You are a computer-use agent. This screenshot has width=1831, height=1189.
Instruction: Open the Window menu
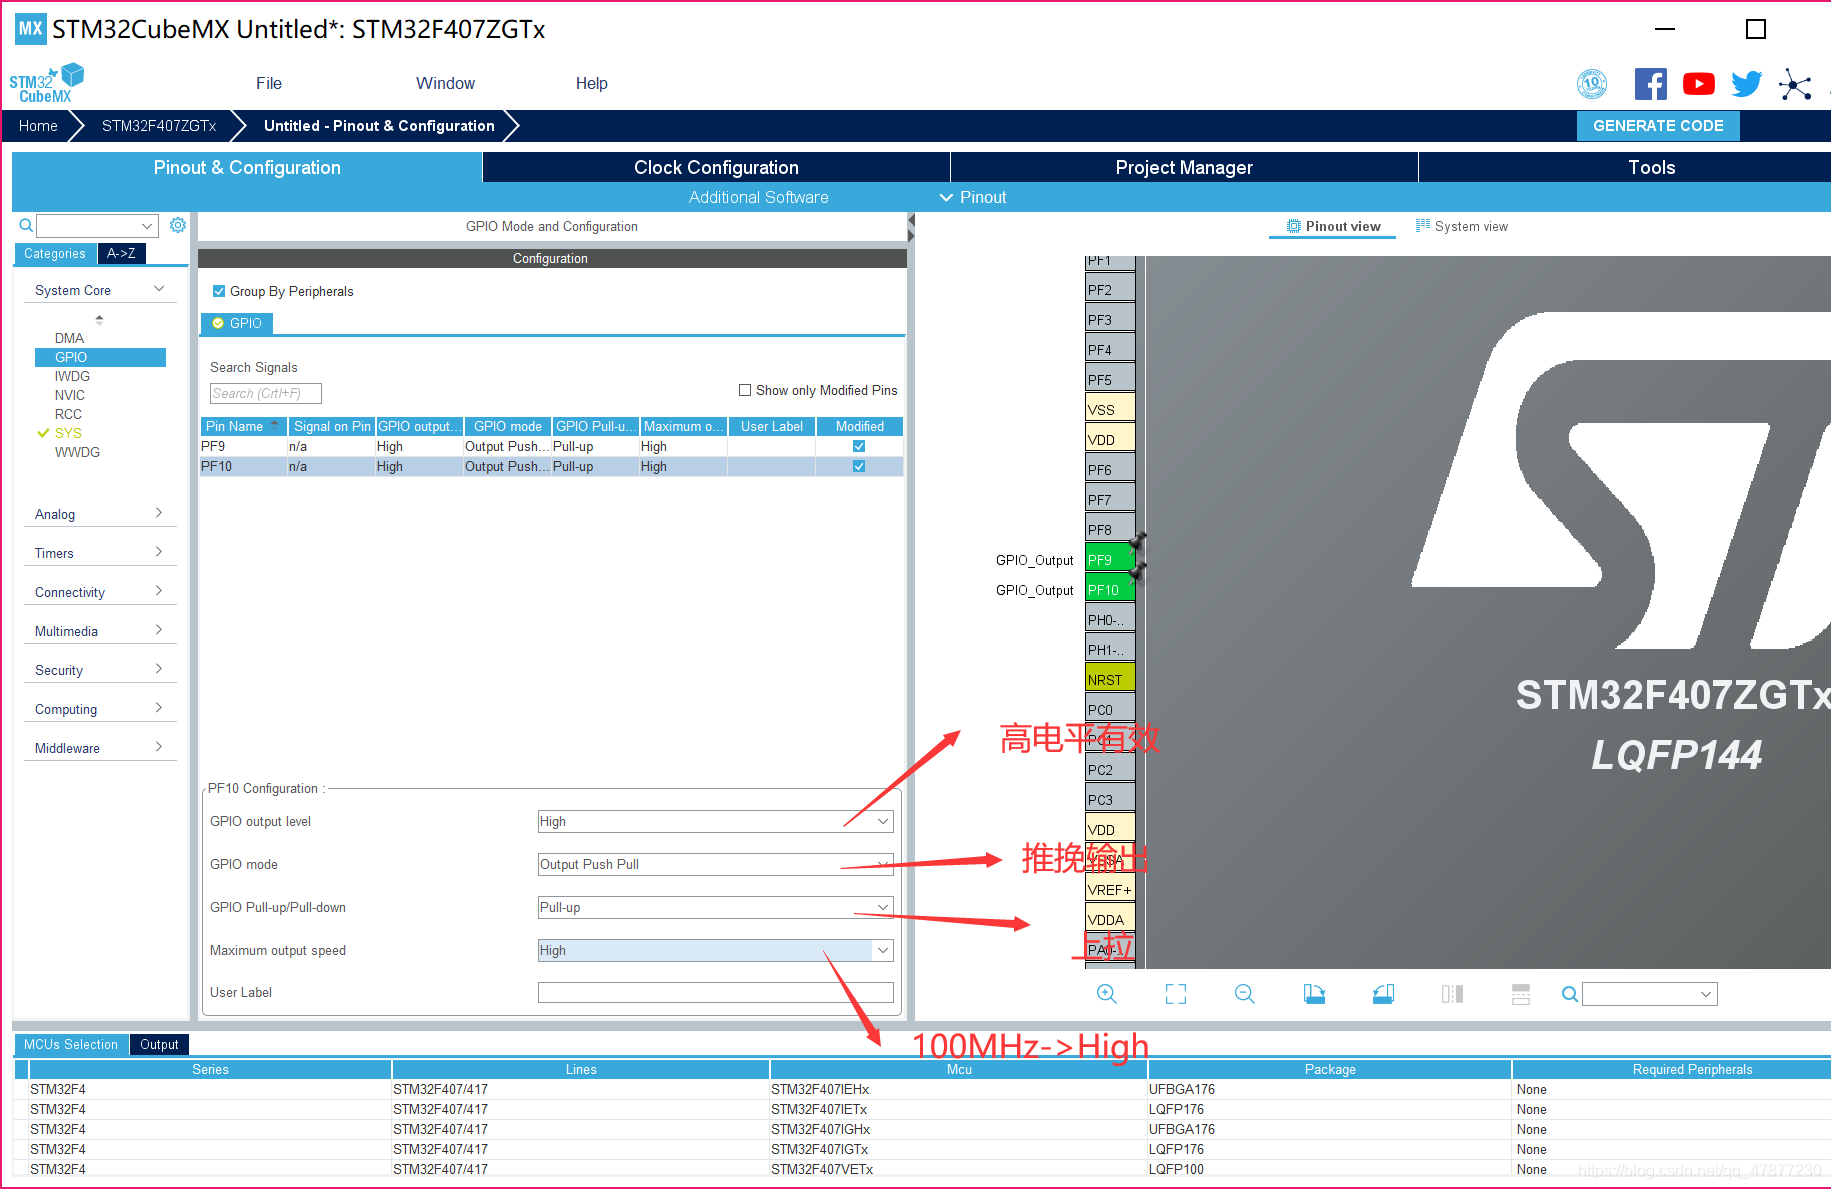446,83
